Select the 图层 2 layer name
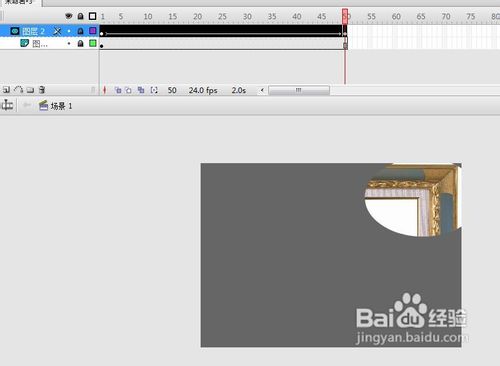Viewport: 500px width, 366px height. (x=33, y=32)
